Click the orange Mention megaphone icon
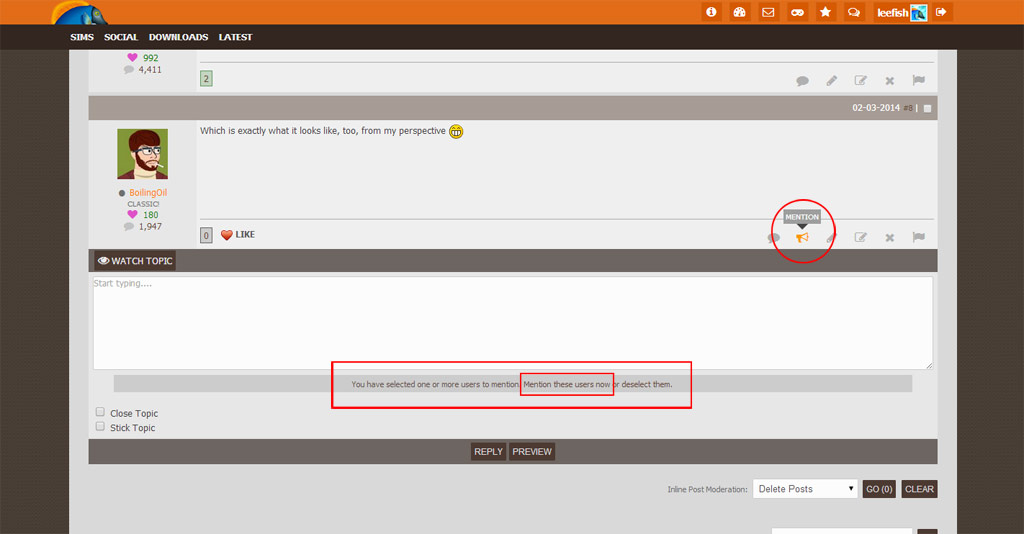 [802, 237]
